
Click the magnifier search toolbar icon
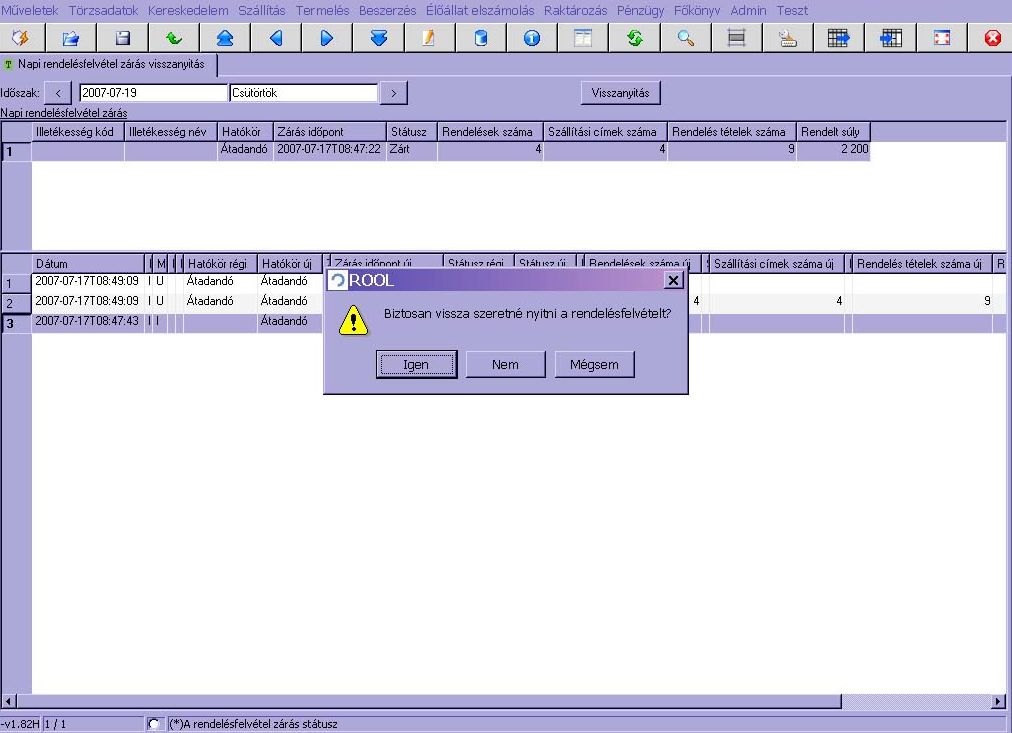click(685, 38)
